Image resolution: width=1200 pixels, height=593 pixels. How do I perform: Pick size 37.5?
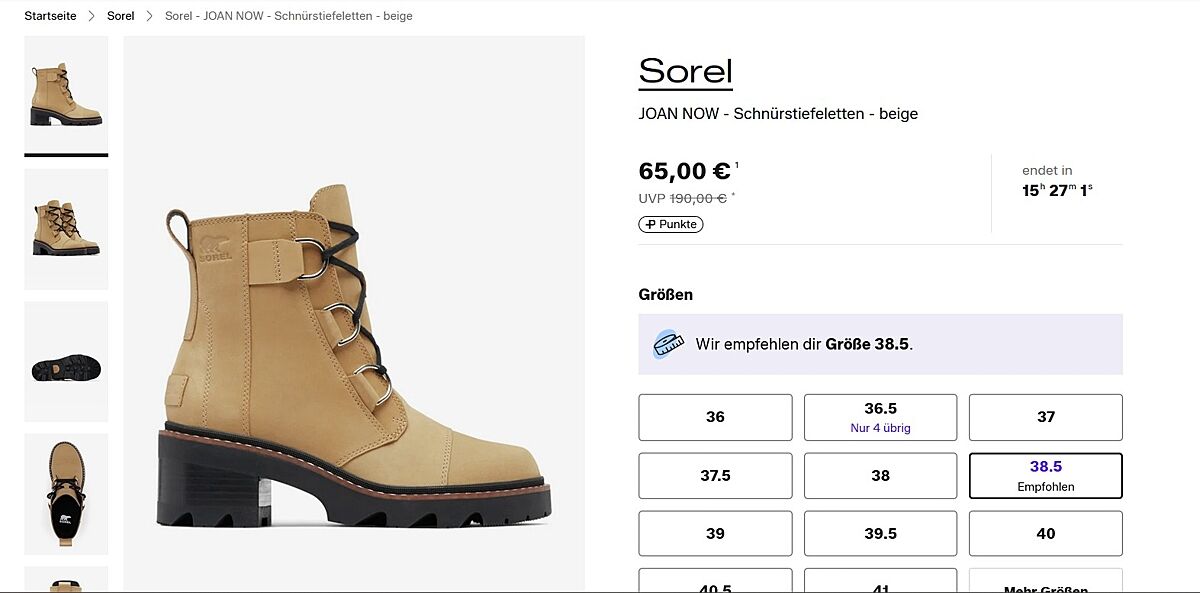[x=715, y=476]
